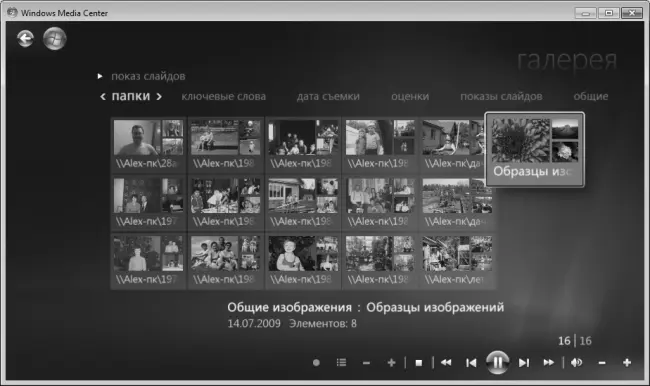Pause playback with the pause button

point(497,362)
